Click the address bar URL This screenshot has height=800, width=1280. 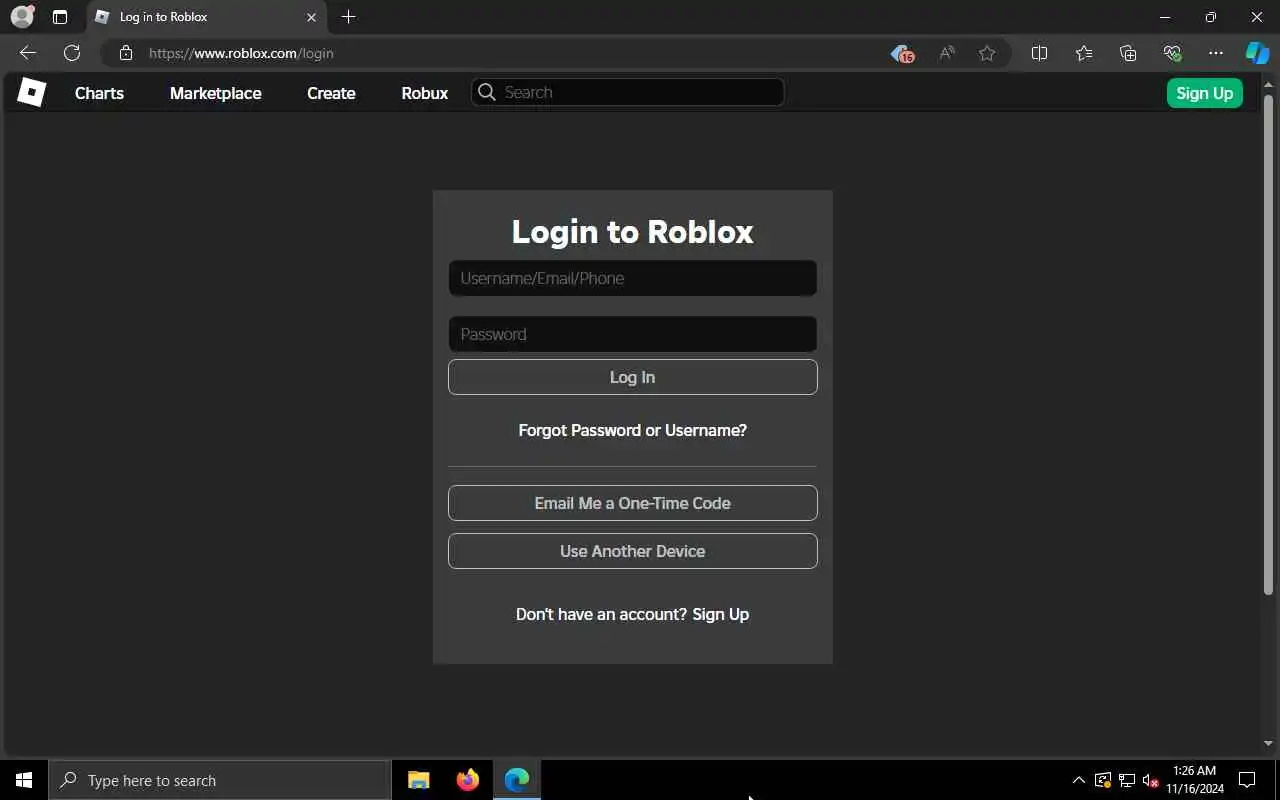point(241,53)
